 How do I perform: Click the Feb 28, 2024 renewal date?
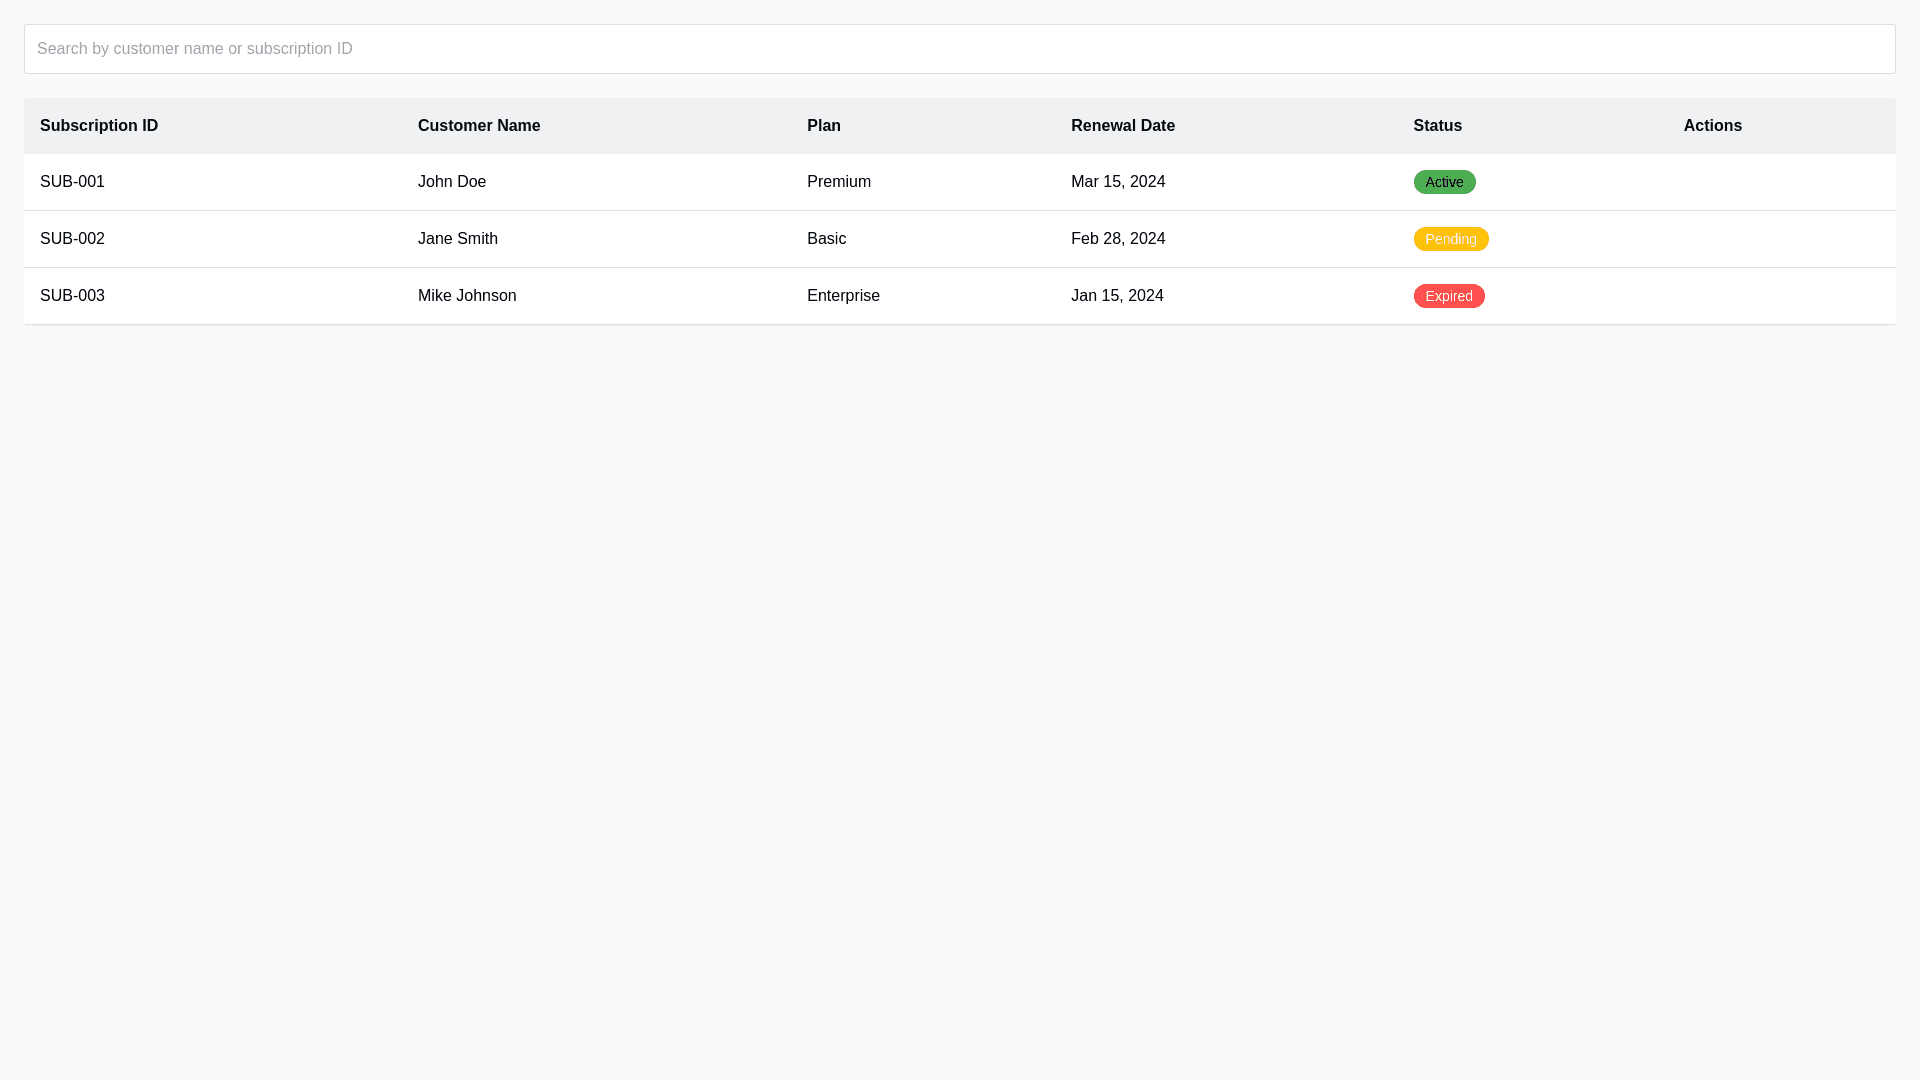pos(1118,239)
